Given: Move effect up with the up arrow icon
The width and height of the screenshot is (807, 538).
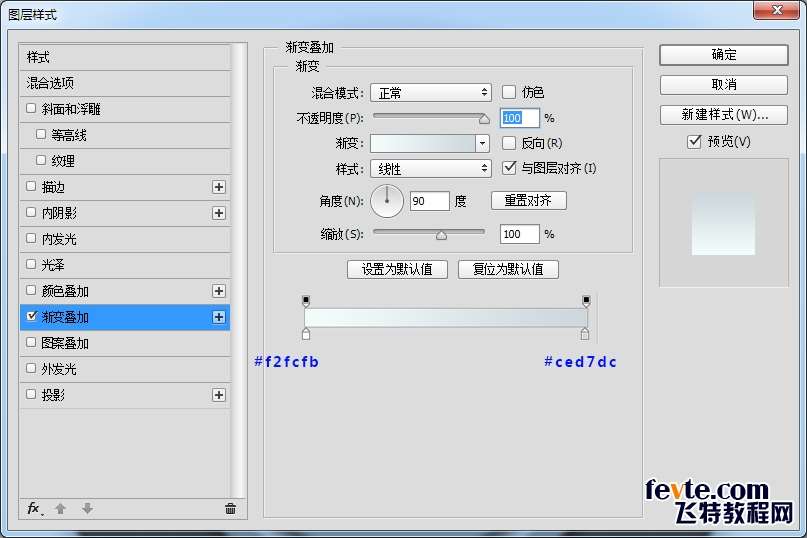Looking at the screenshot, I should [60, 509].
